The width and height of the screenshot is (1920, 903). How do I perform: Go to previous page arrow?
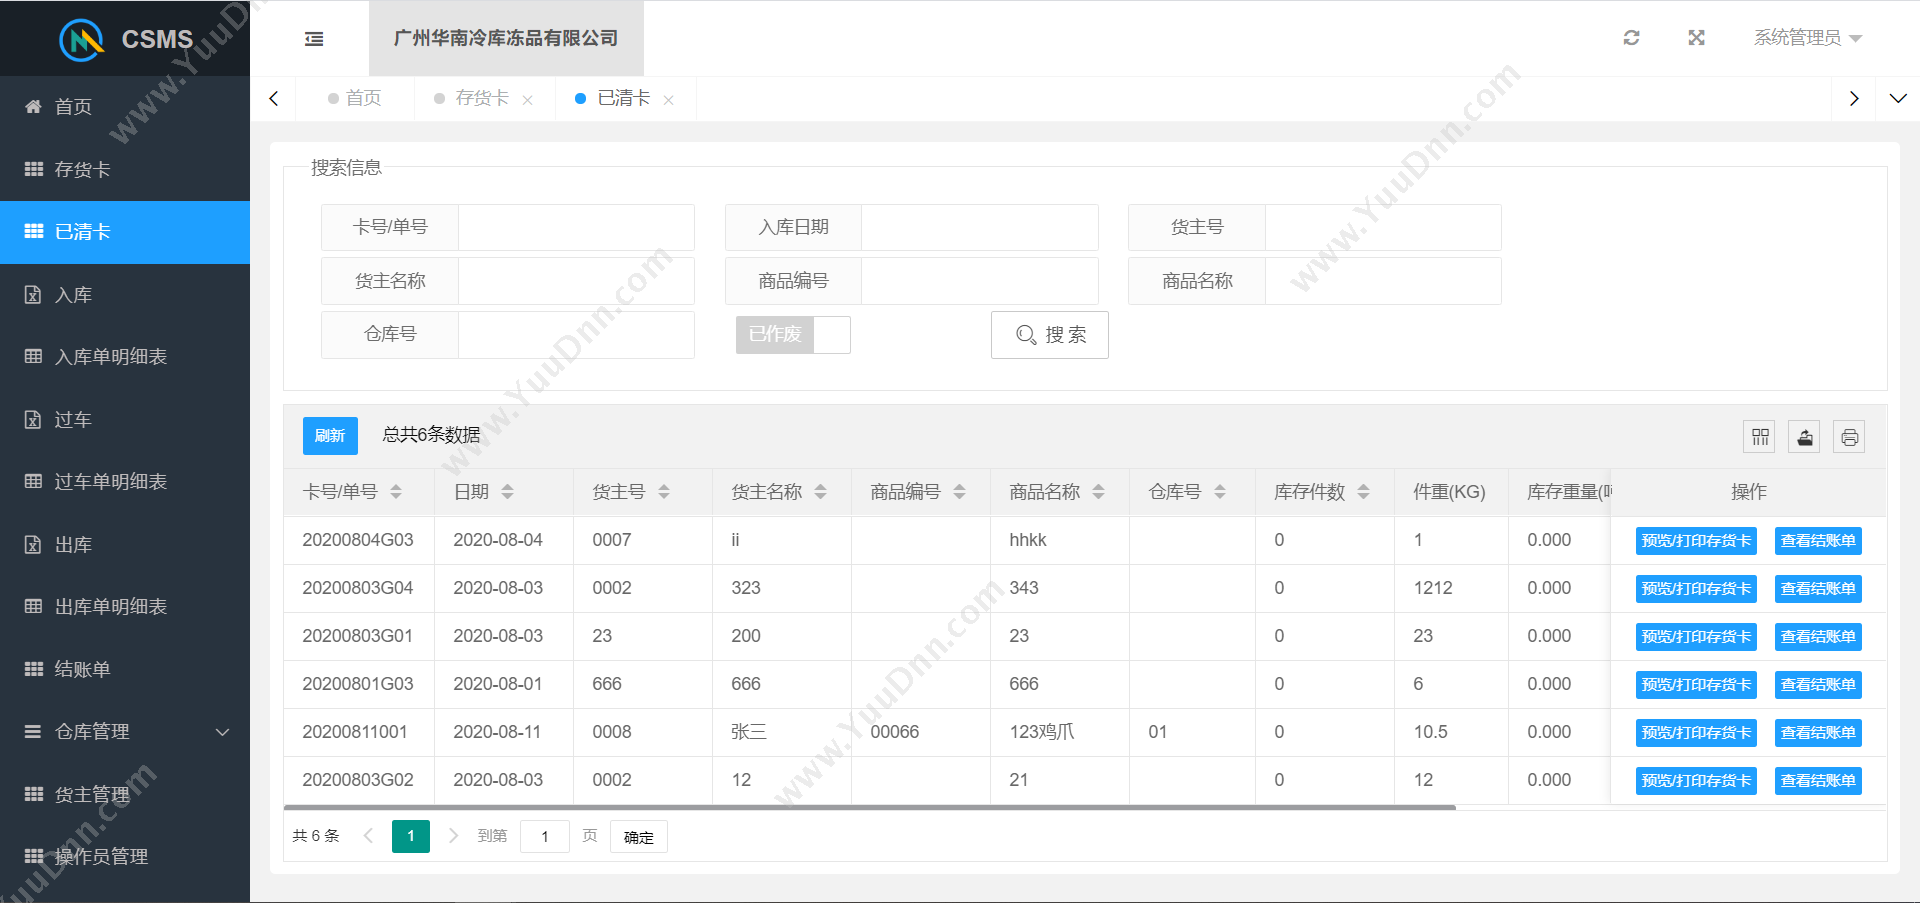pyautogui.click(x=368, y=836)
